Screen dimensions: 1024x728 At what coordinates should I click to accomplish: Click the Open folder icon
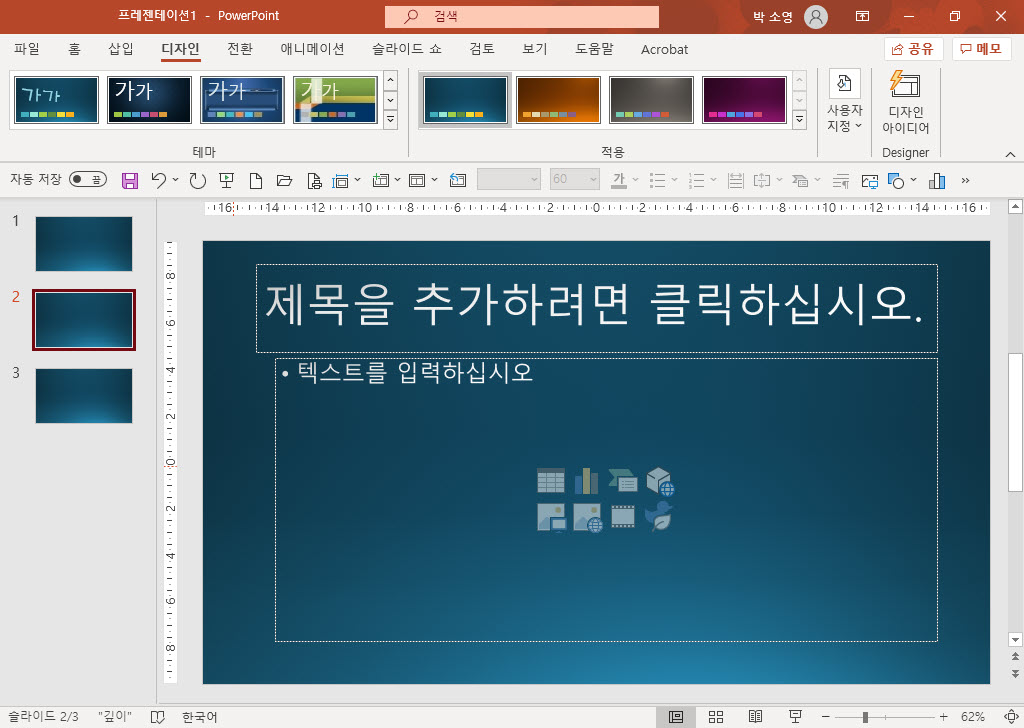coord(284,180)
